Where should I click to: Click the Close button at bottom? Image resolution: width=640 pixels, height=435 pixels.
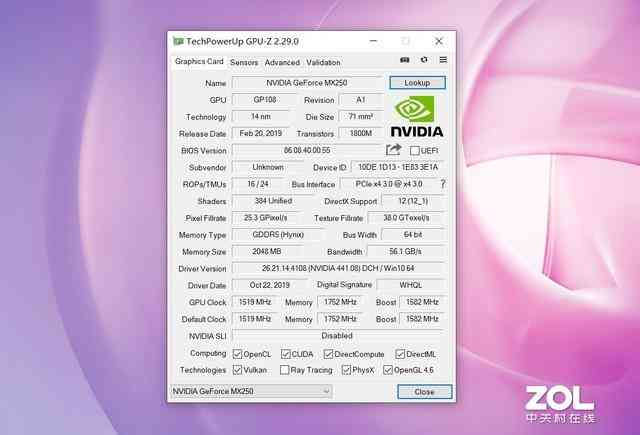424,392
